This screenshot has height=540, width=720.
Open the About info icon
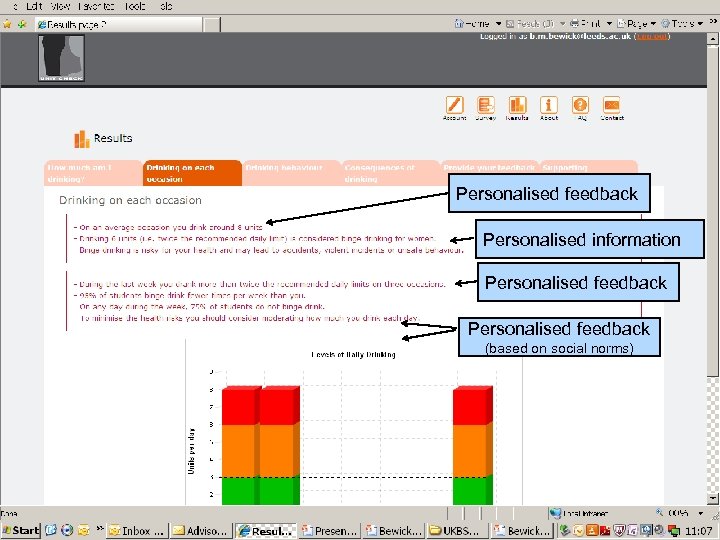tap(549, 105)
